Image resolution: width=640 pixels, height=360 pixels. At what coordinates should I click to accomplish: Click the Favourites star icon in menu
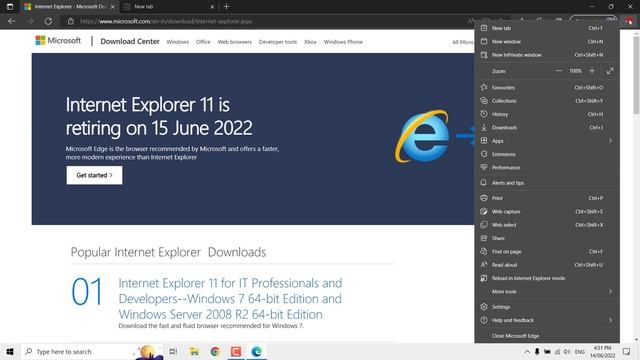[484, 87]
